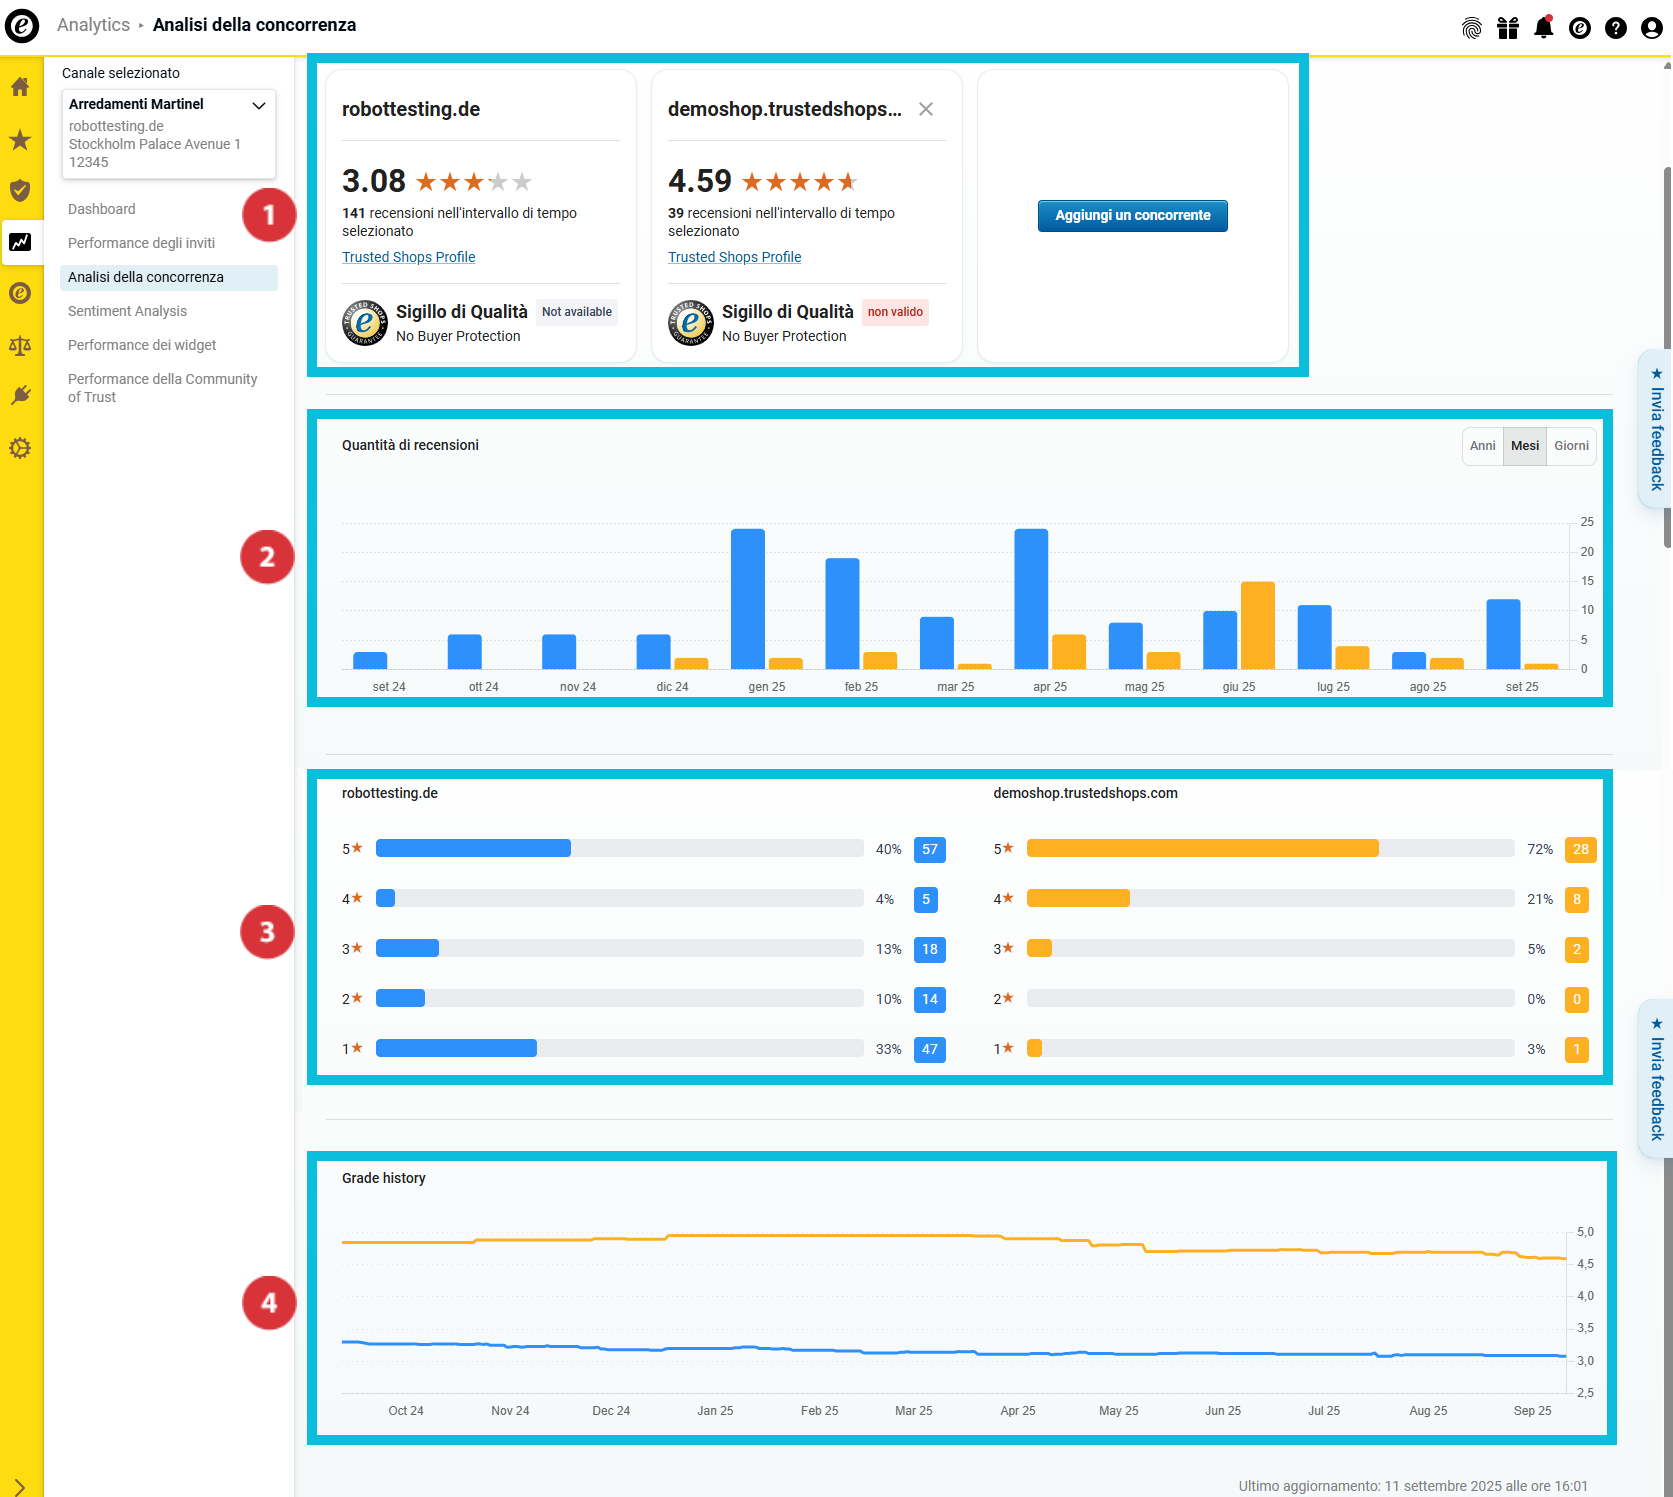Click the help question mark icon

[1615, 28]
